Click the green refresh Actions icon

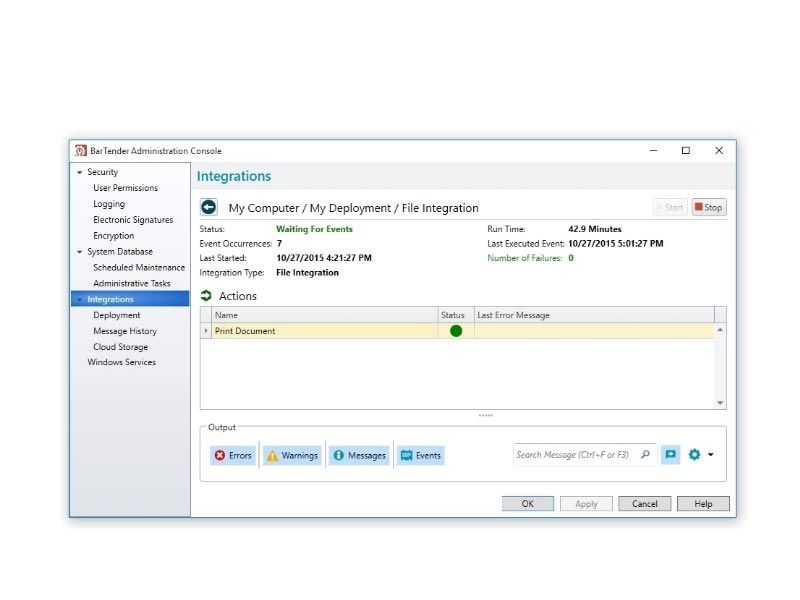click(x=206, y=295)
